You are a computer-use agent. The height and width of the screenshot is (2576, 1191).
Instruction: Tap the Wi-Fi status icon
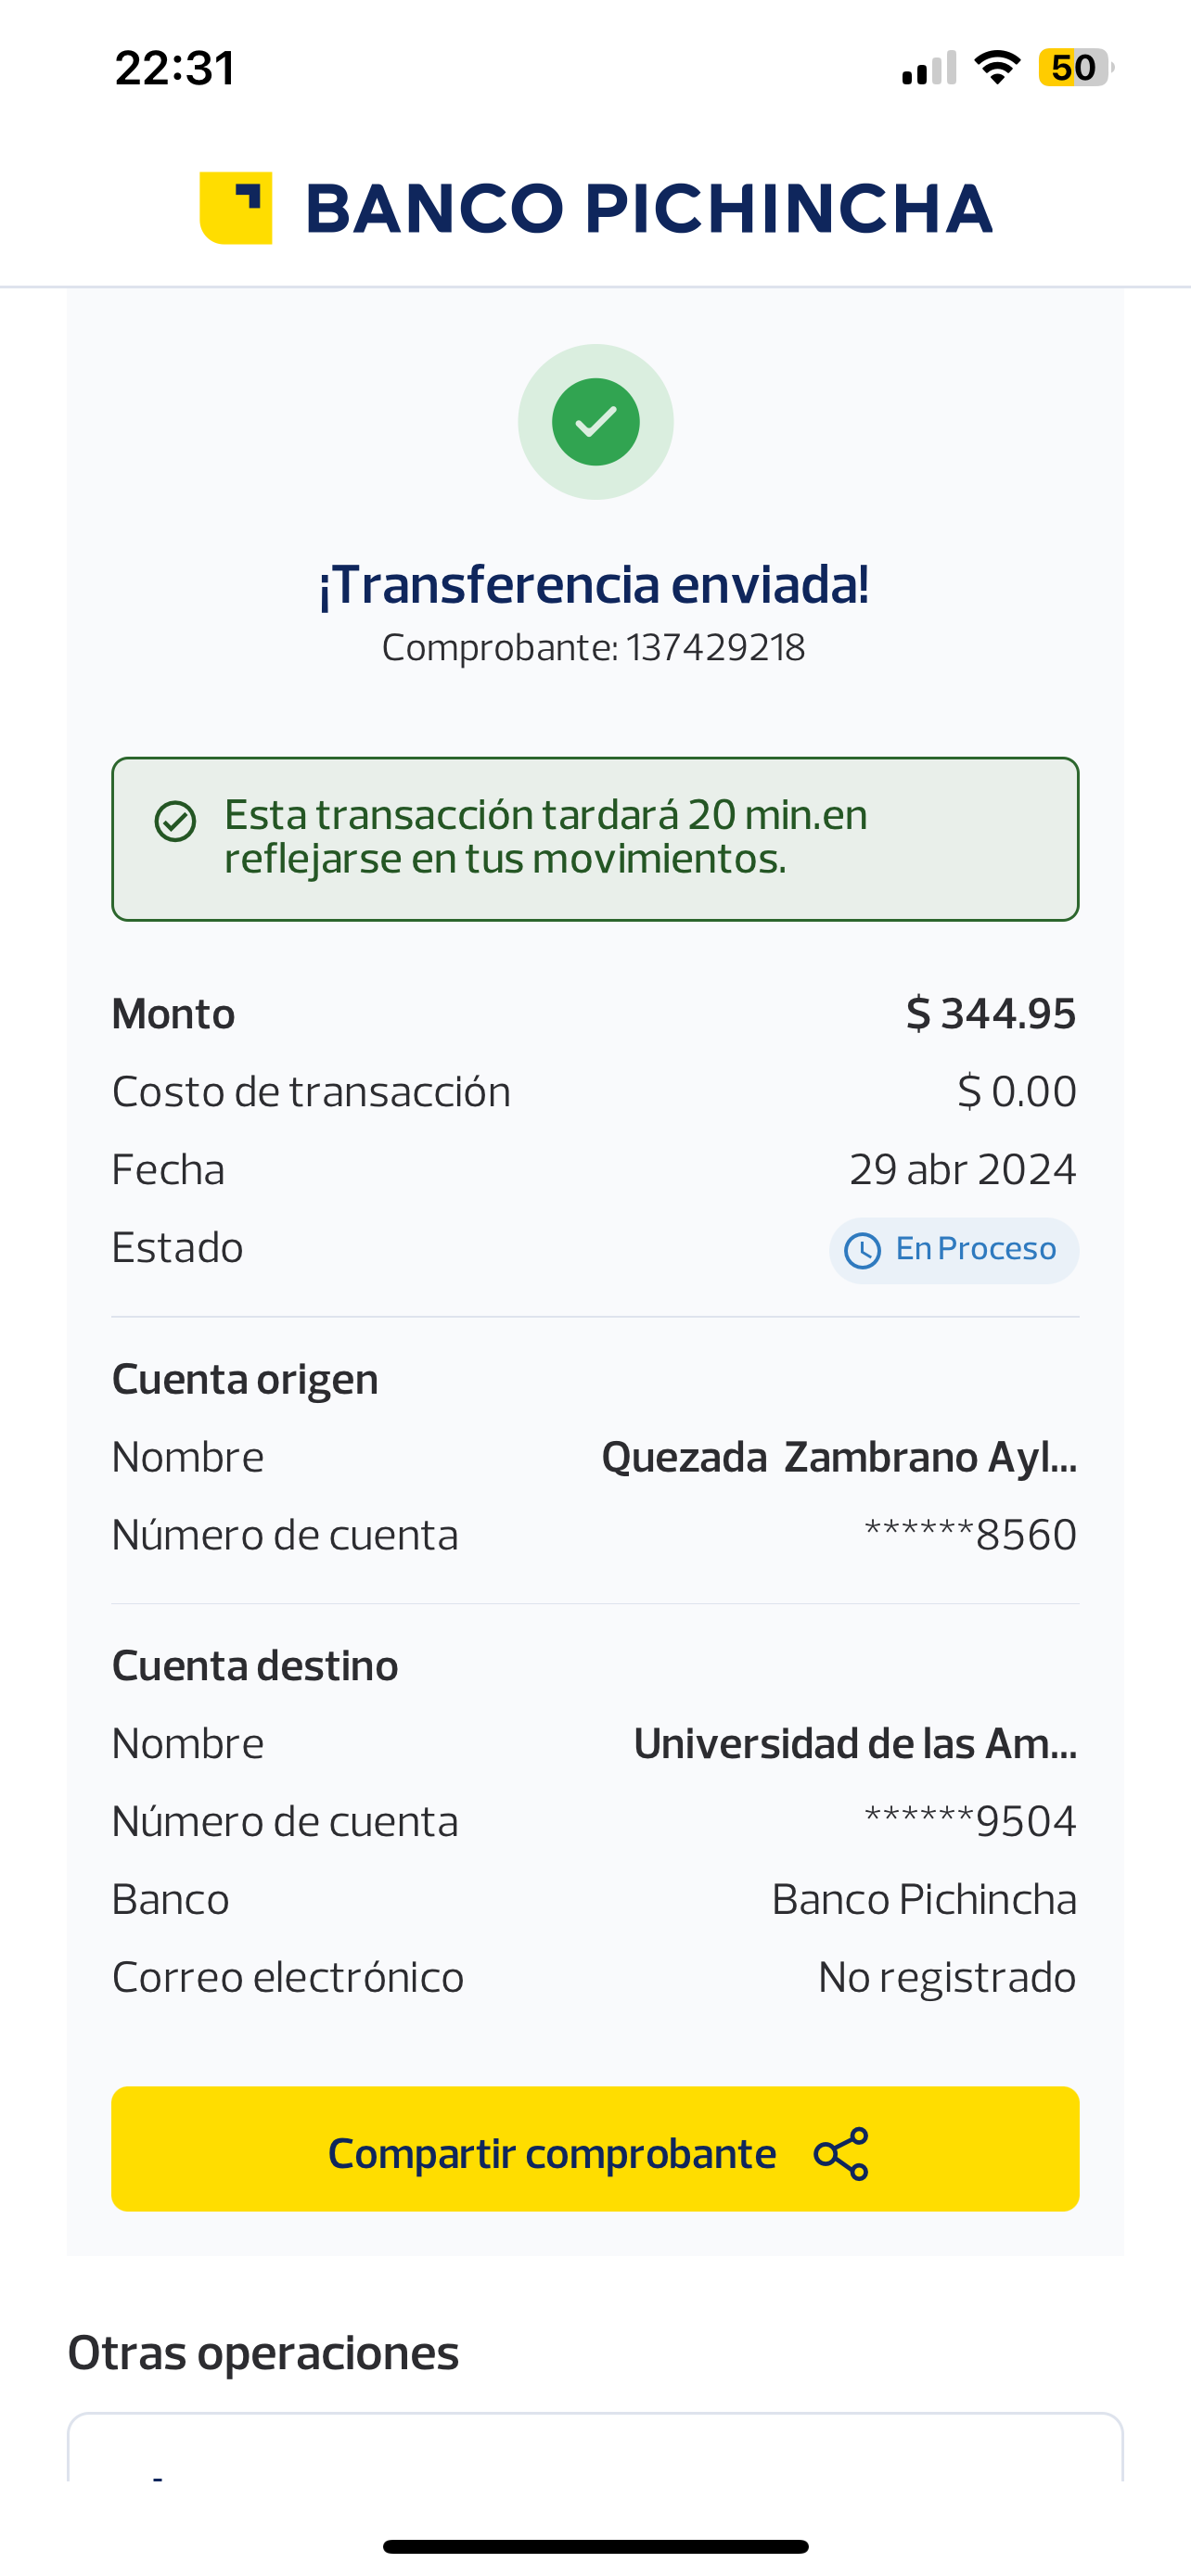coord(997,68)
